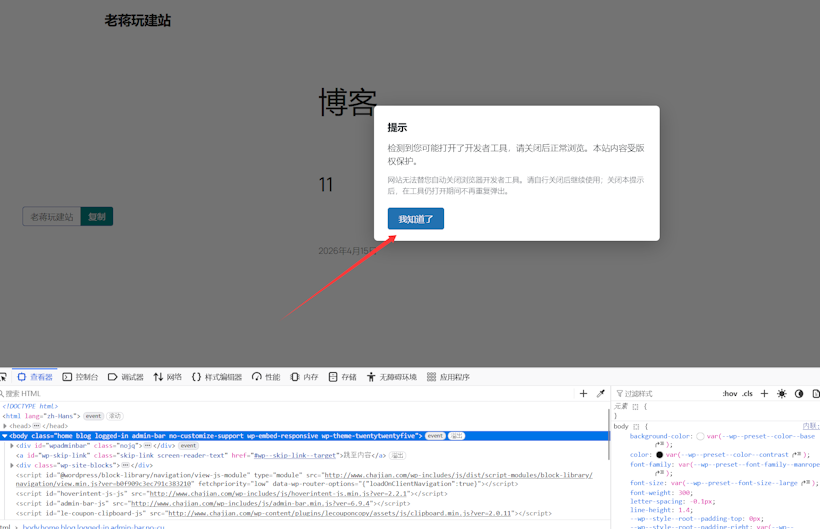Expand the head element node
This screenshot has width=820, height=529.
point(4,426)
